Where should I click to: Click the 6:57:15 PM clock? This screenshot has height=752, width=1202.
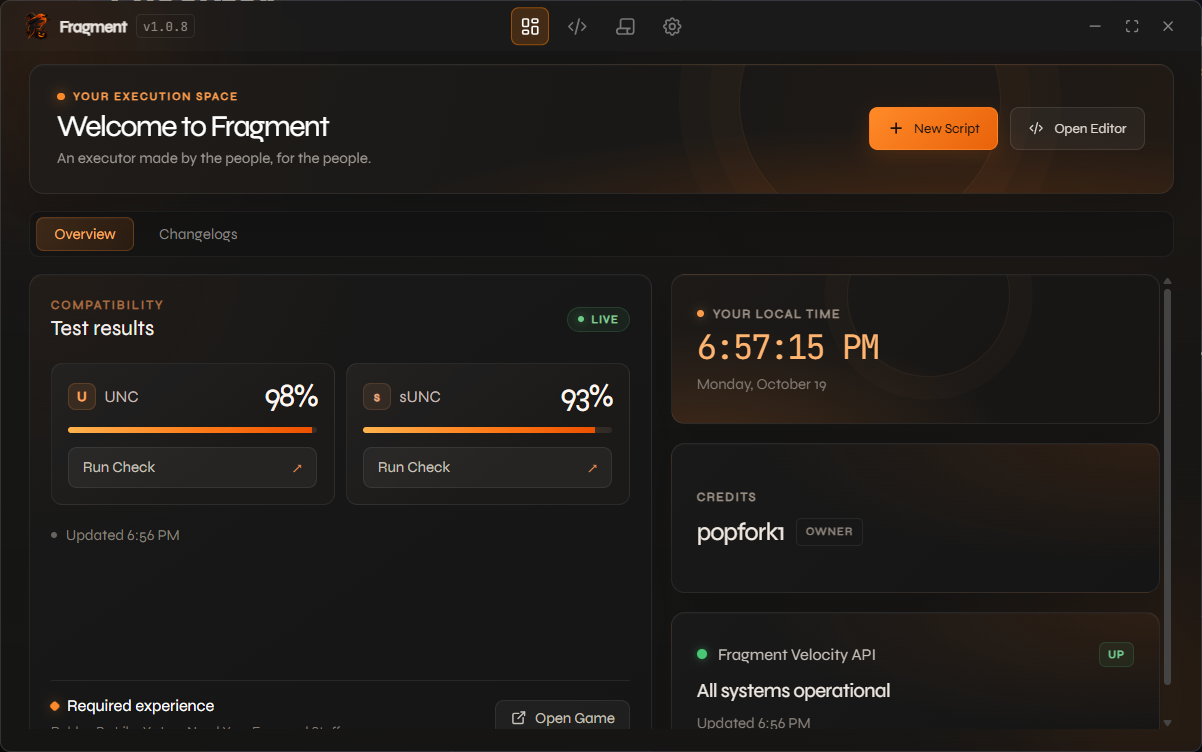tap(788, 348)
